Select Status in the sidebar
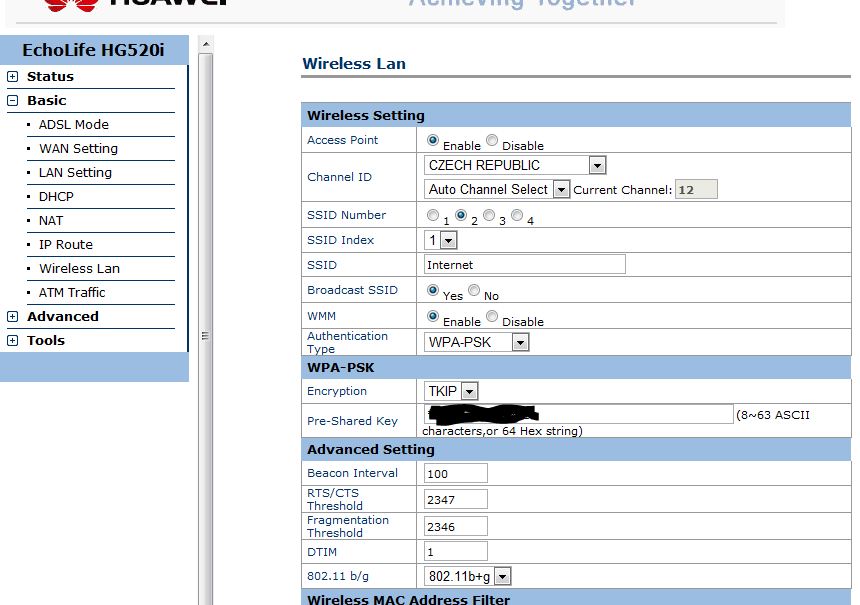This screenshot has height=605, width=860. 50,77
